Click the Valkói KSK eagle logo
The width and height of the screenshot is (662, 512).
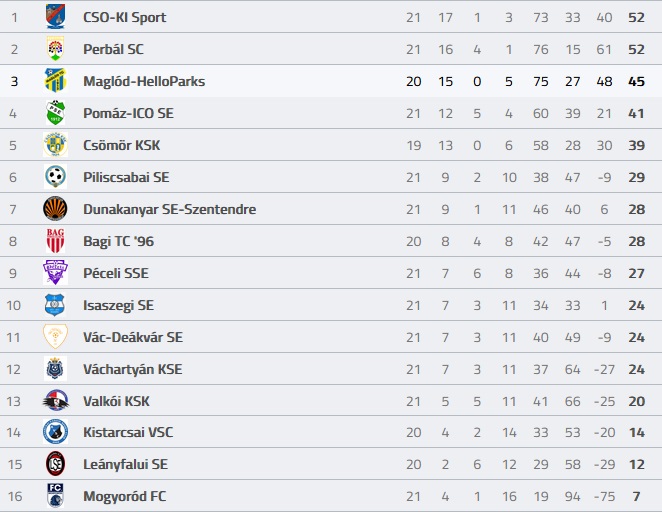(x=55, y=400)
